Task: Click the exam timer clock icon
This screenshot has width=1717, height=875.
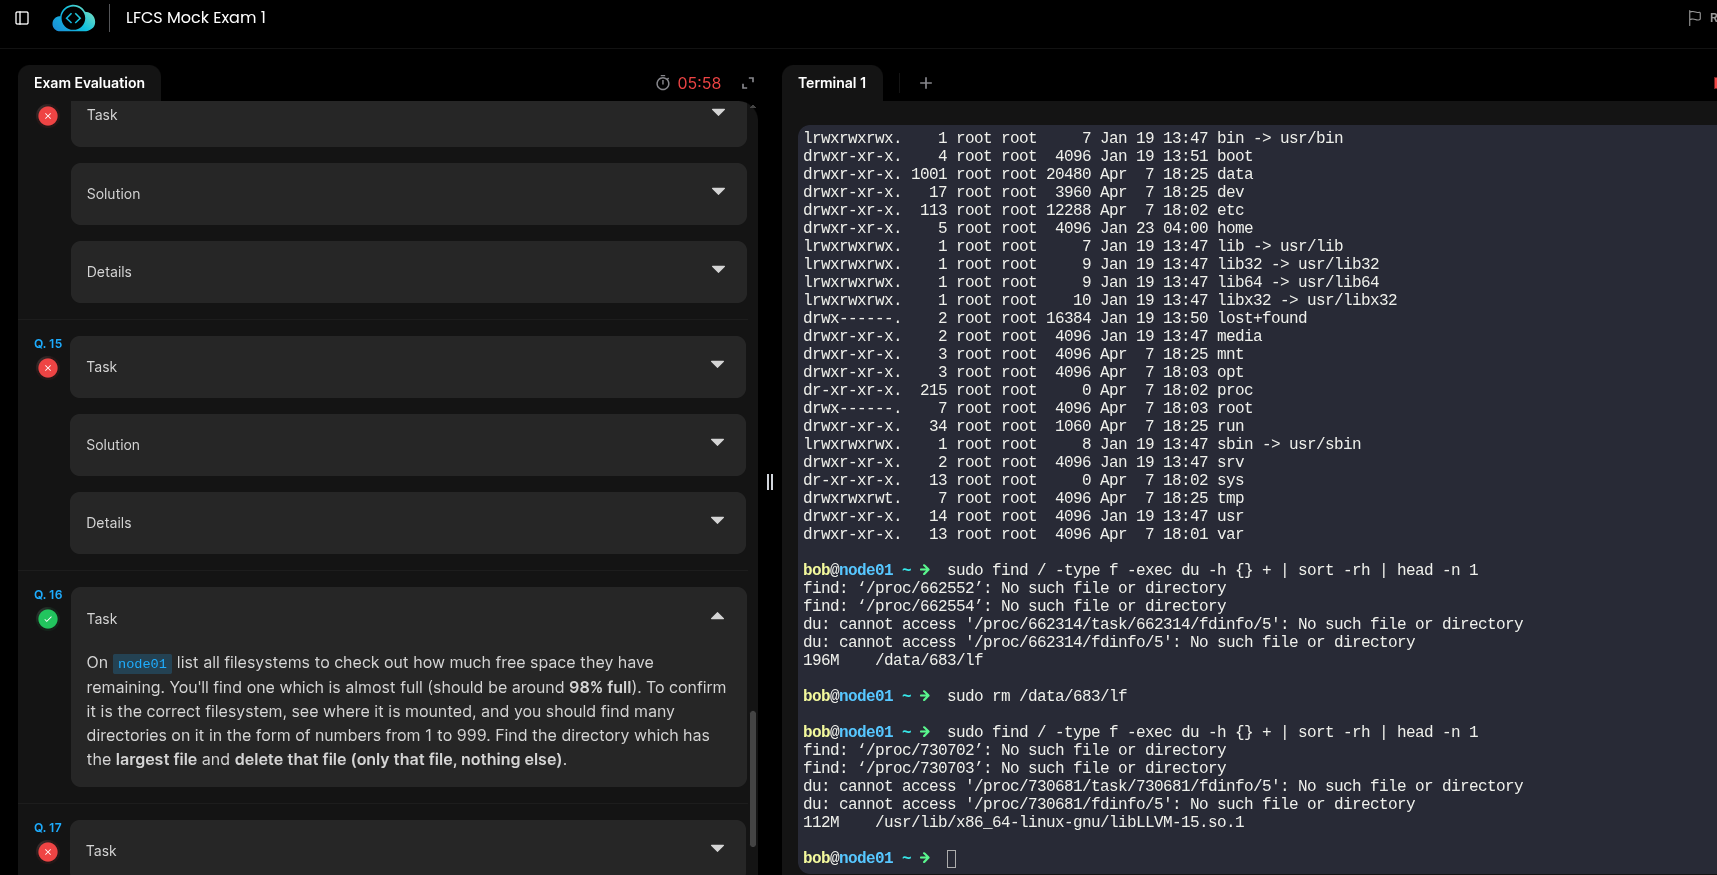Action: coord(662,83)
